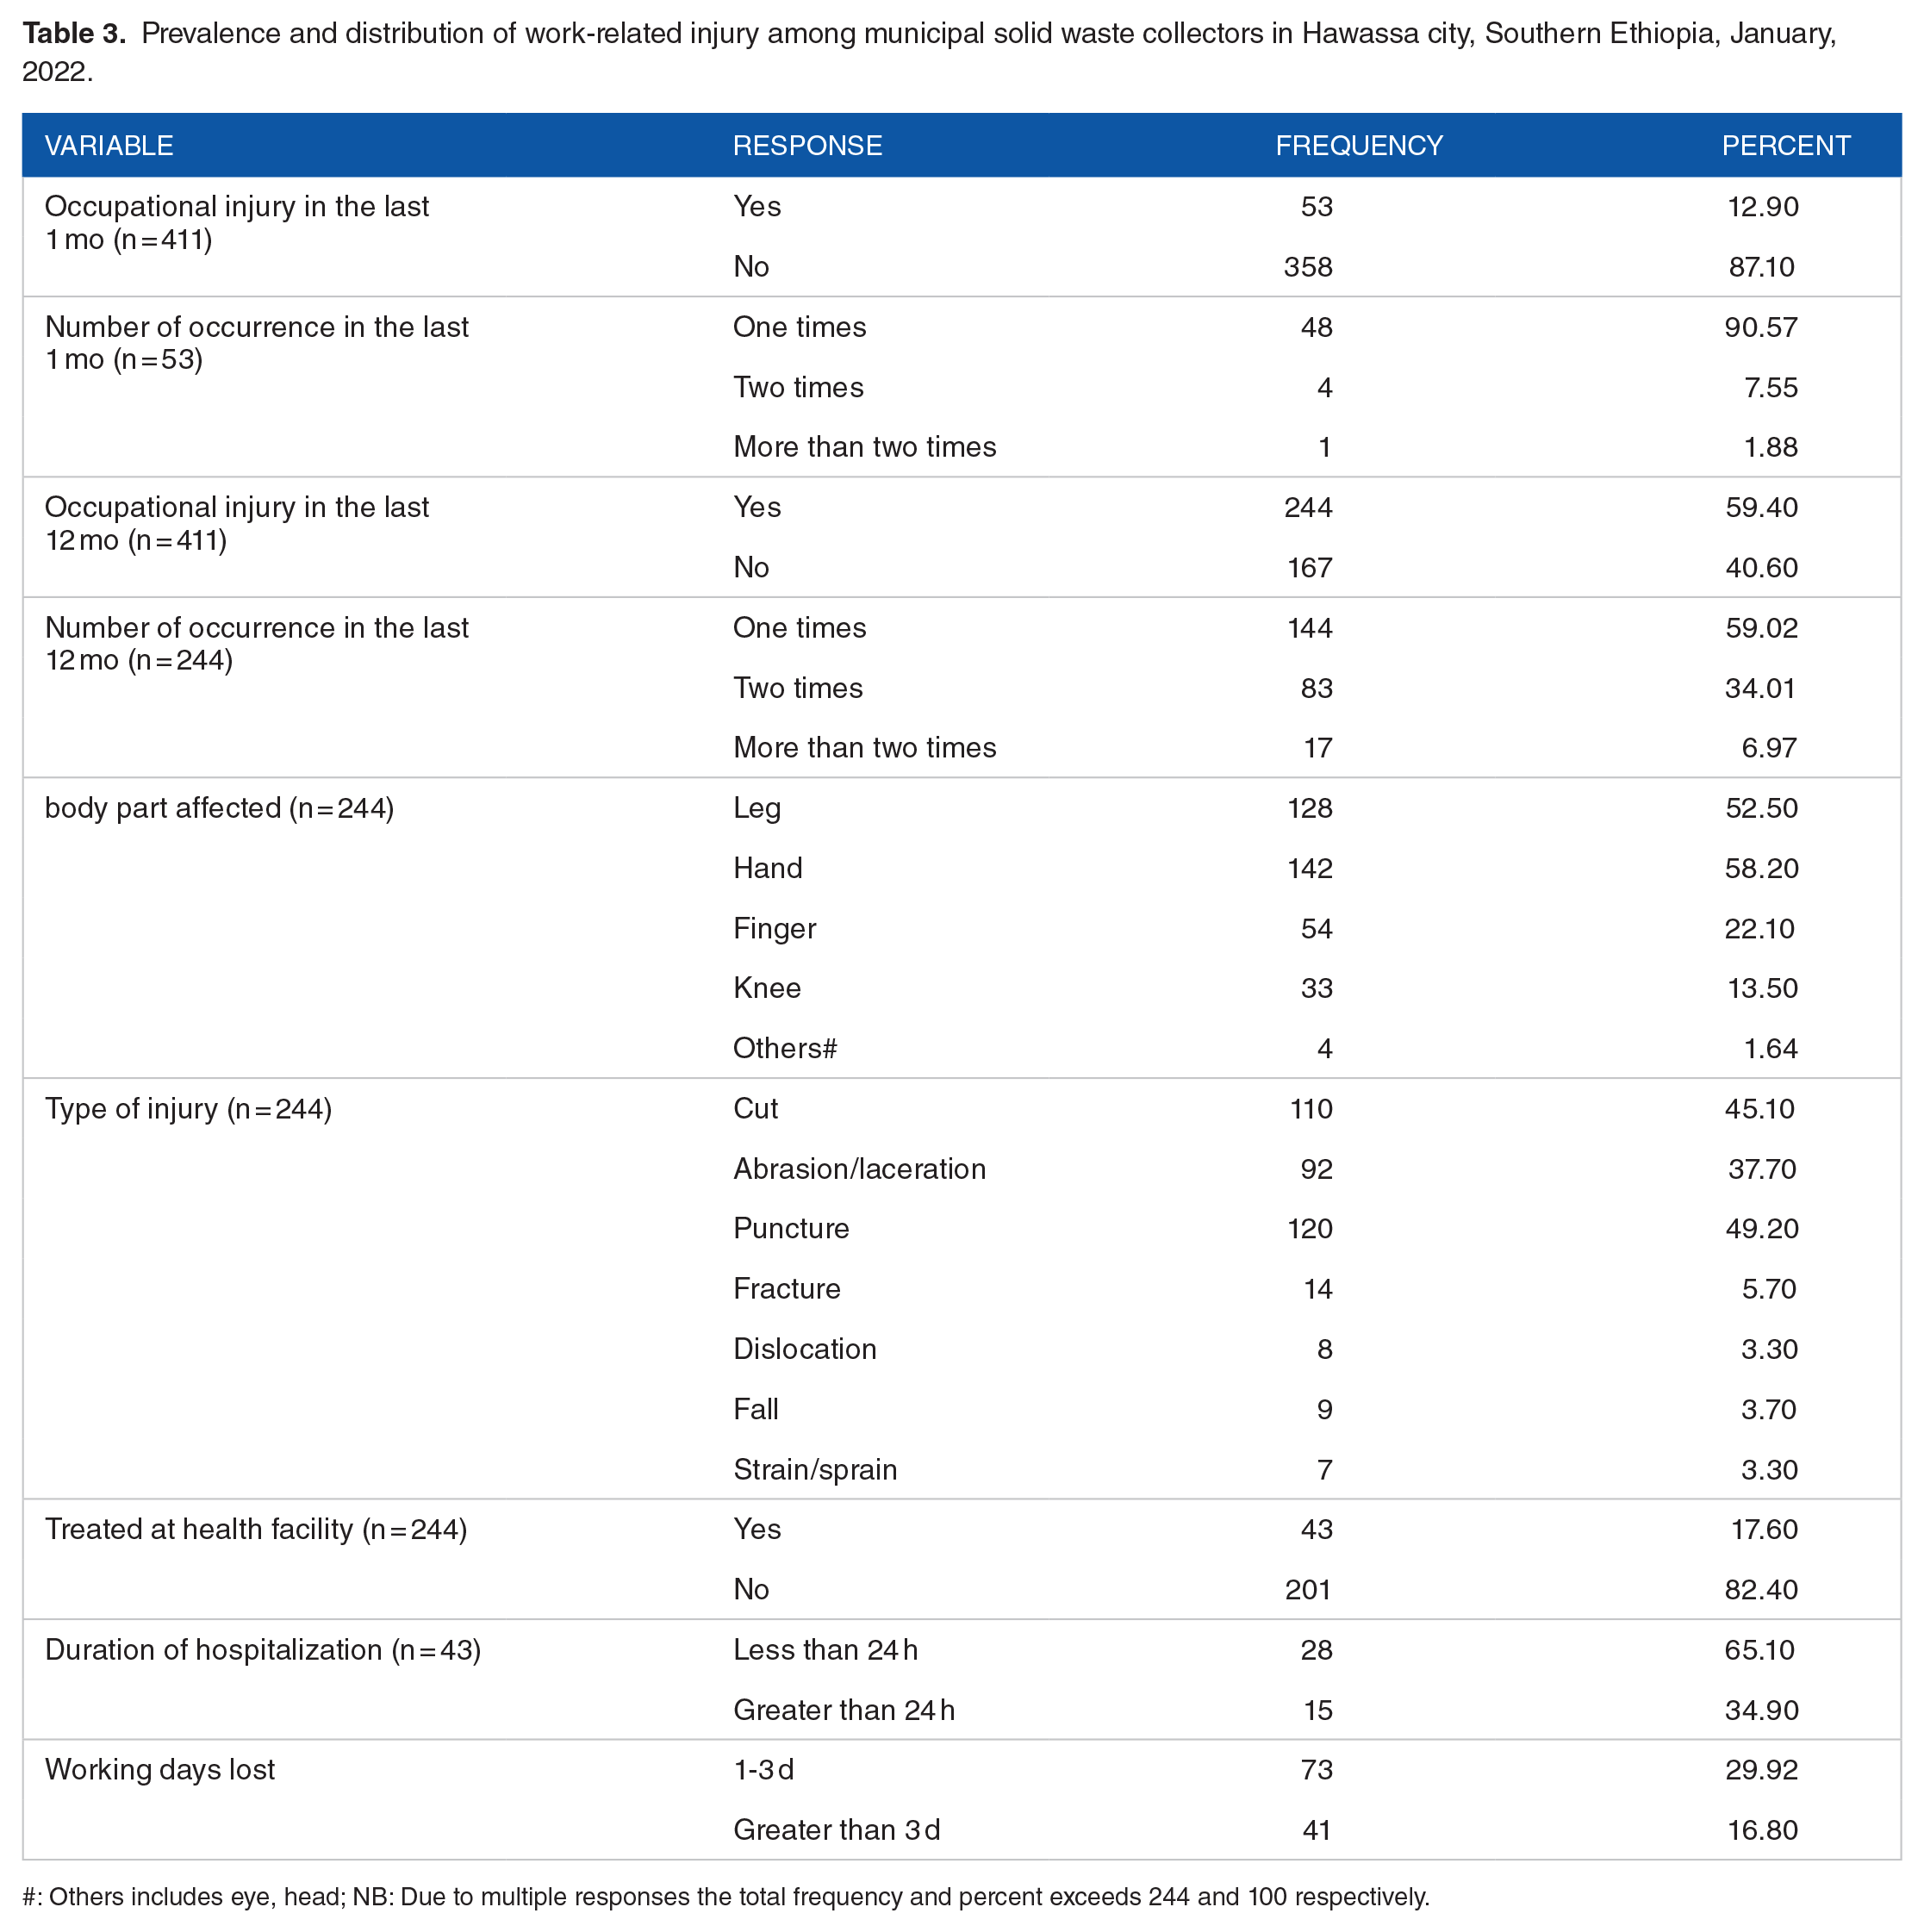Click the 'Greater than 3 d' response
1924x1932 pixels.
point(836,1830)
